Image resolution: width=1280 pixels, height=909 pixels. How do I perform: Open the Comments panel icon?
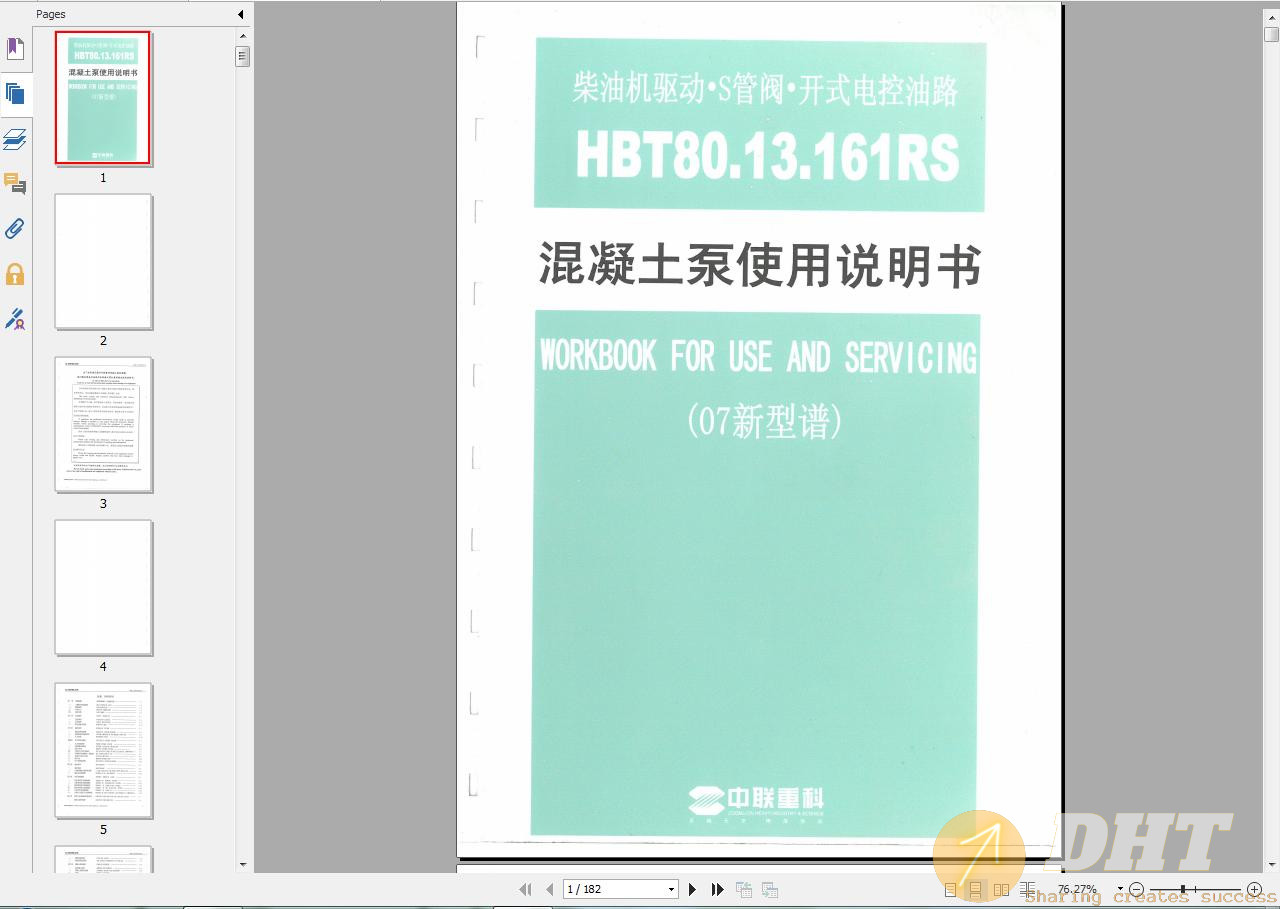coord(15,184)
